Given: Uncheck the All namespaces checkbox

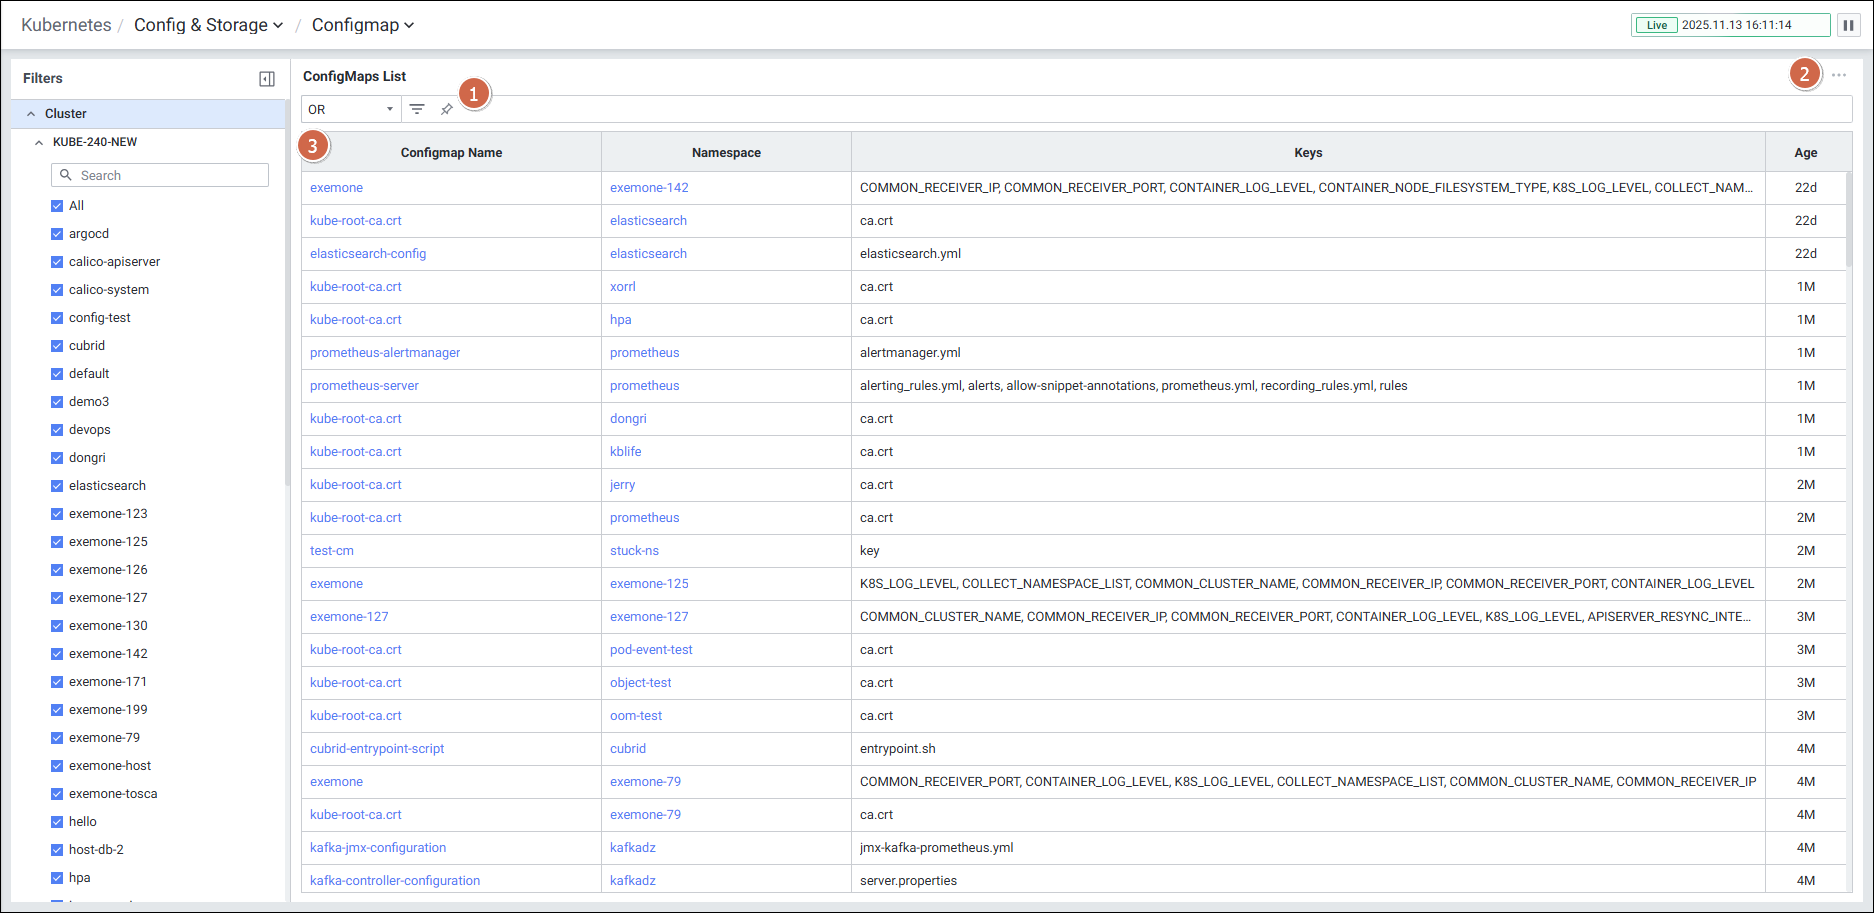Looking at the screenshot, I should click(57, 206).
